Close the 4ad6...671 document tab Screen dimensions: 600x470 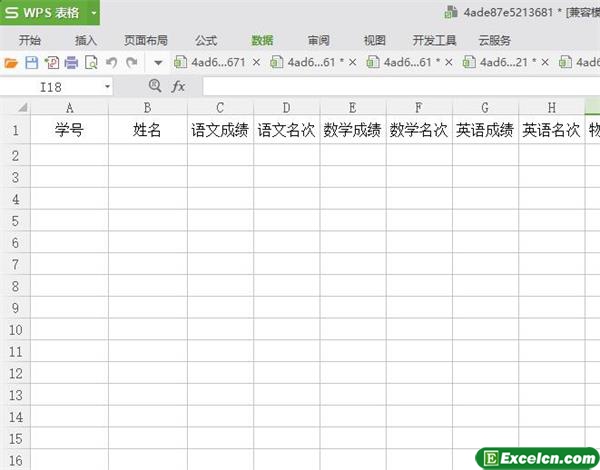point(256,62)
